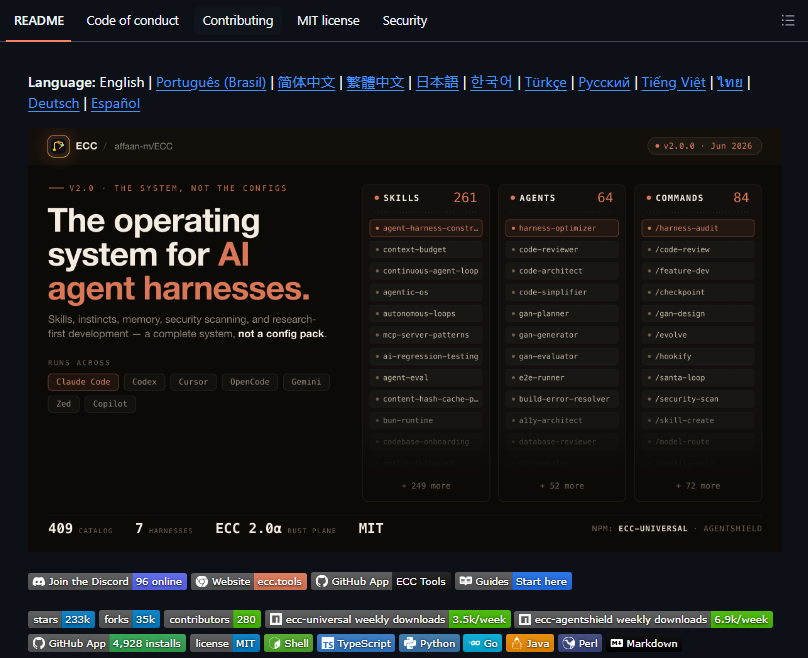
Task: Click the Python logo badge icon
Action: (x=410, y=643)
